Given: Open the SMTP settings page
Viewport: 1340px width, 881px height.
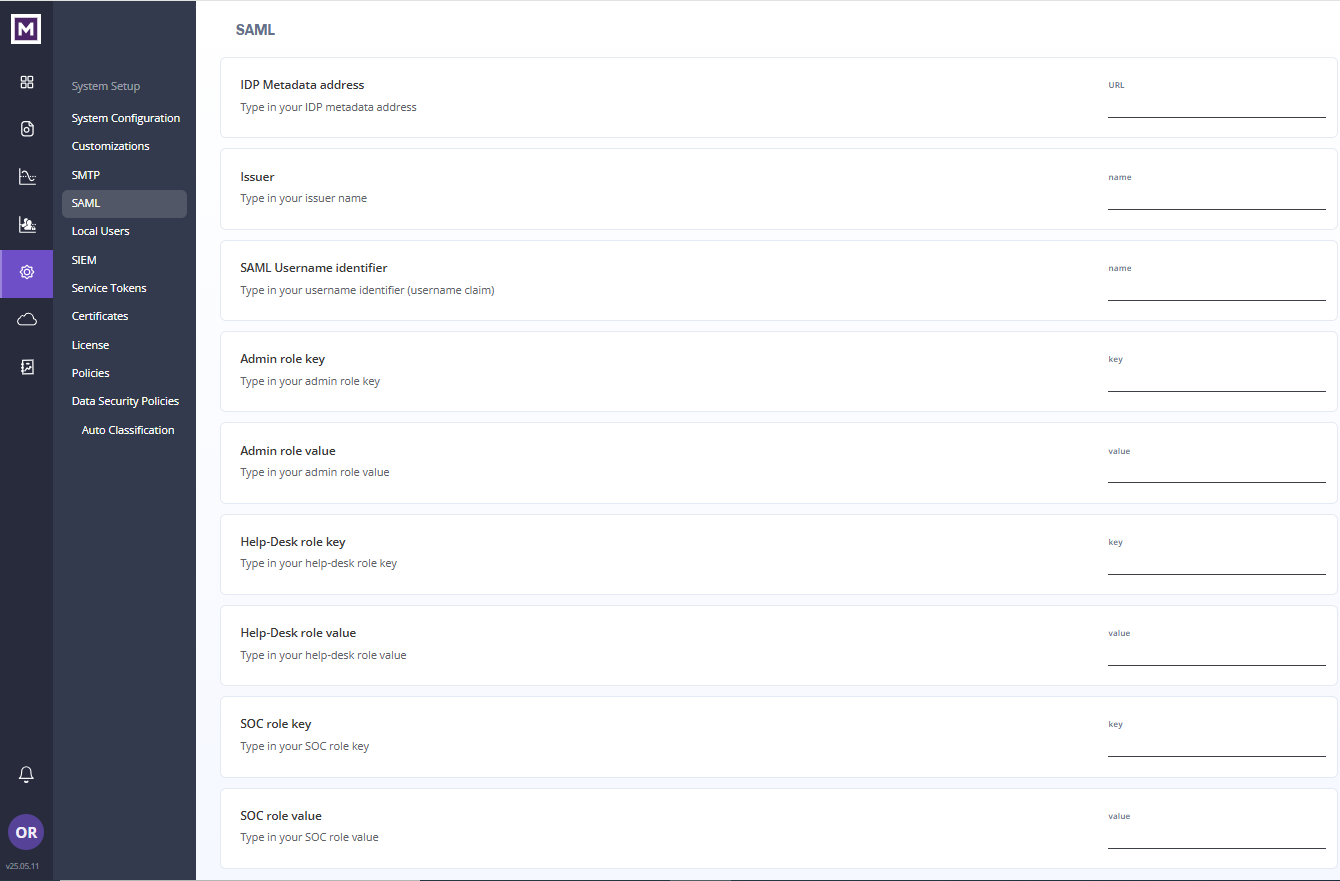Looking at the screenshot, I should coord(86,175).
